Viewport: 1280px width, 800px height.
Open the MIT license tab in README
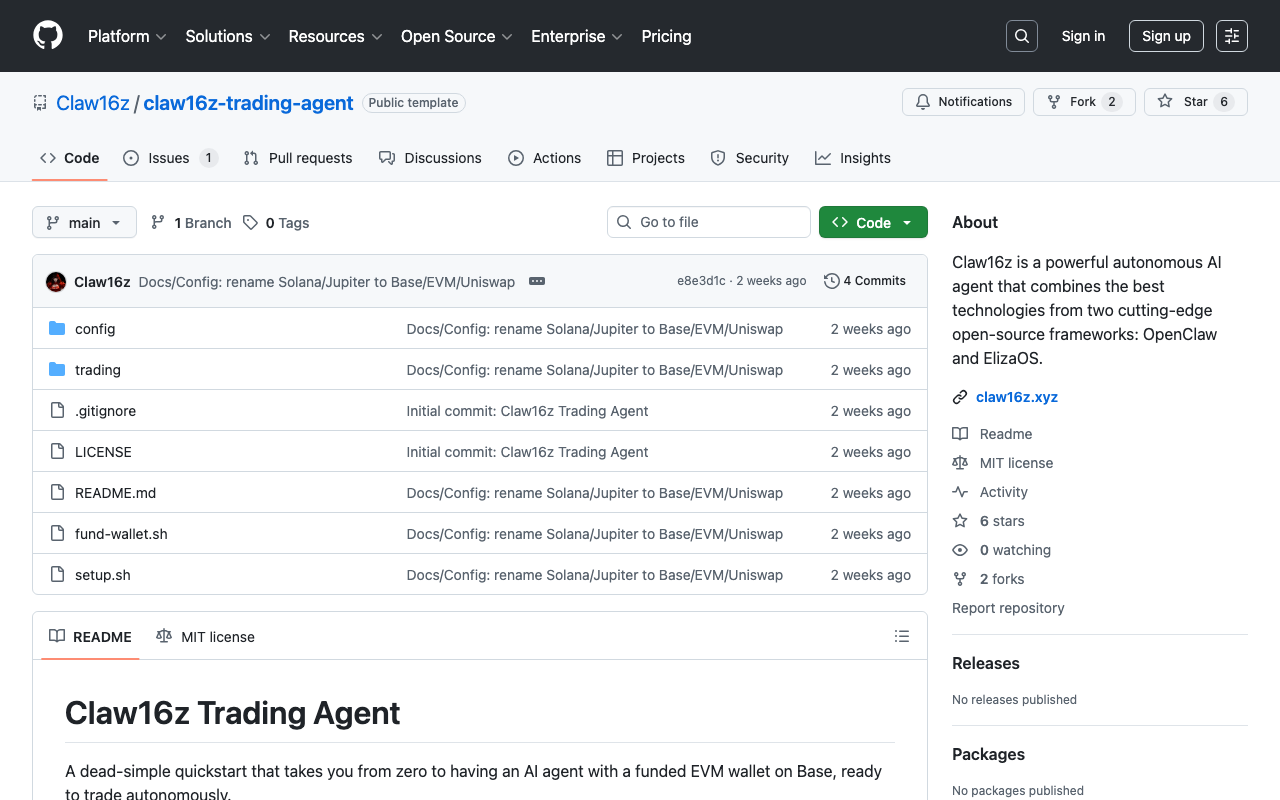(206, 637)
